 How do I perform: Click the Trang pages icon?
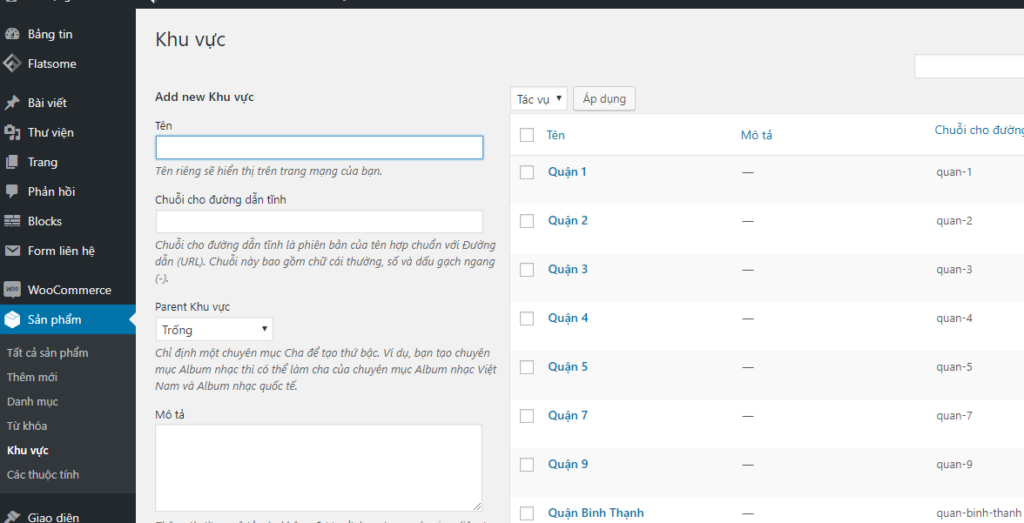12,162
